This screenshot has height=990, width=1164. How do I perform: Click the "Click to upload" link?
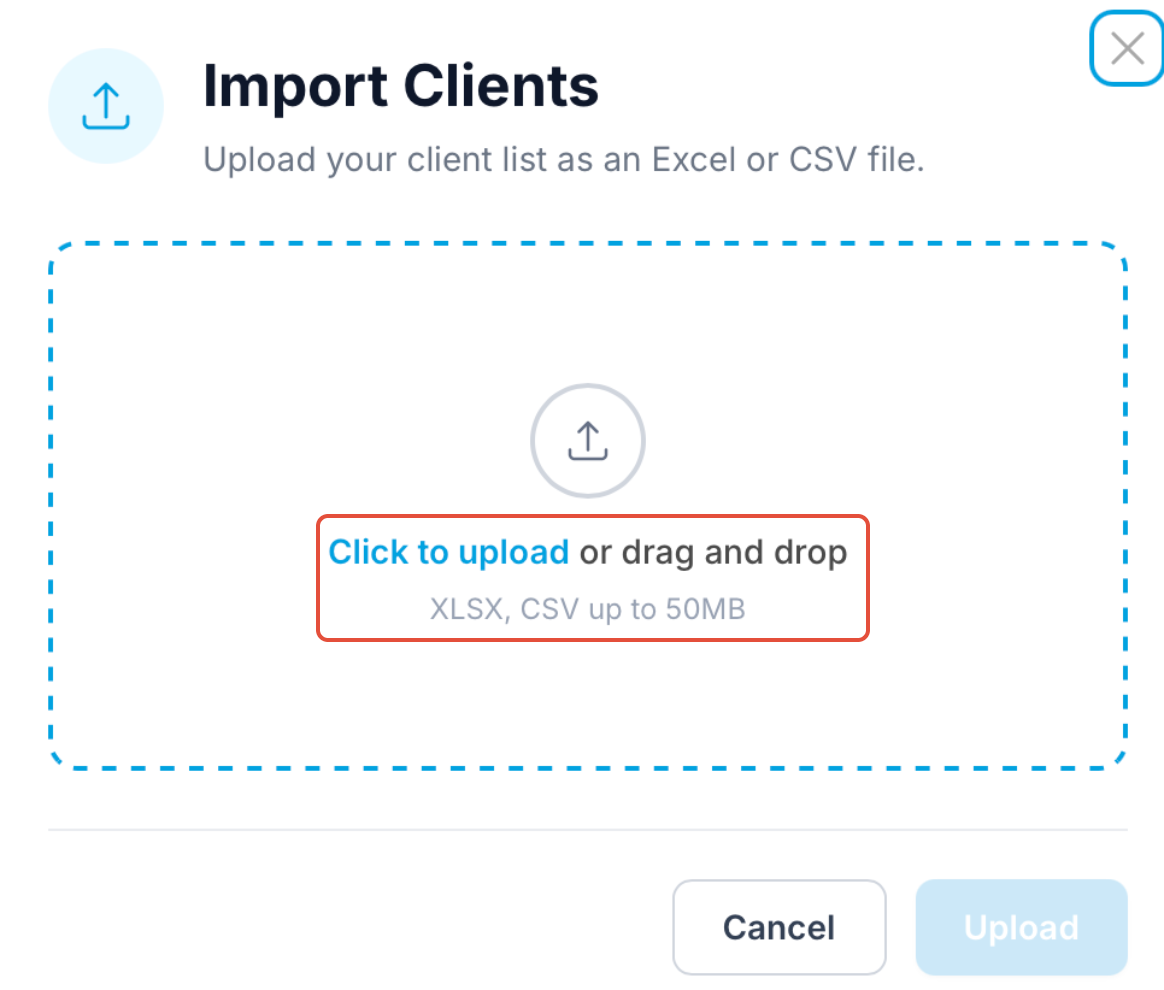pyautogui.click(x=448, y=552)
